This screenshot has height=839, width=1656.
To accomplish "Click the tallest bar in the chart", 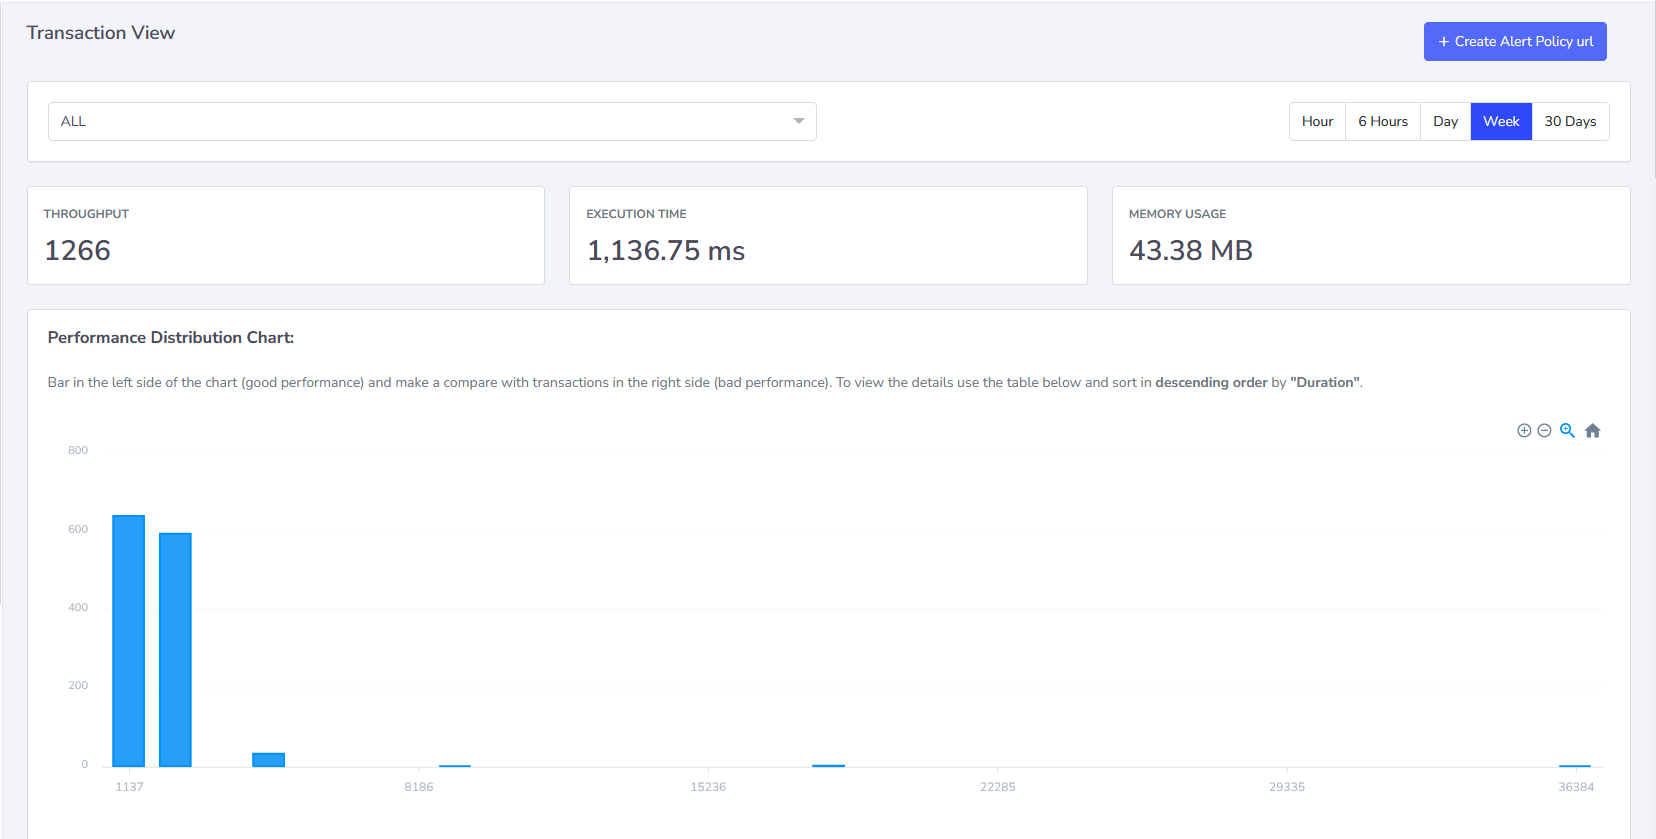I will pyautogui.click(x=128, y=641).
